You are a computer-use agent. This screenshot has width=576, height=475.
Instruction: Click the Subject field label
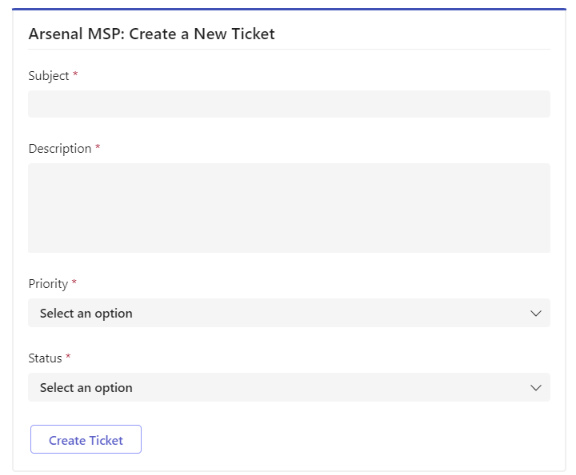coord(48,76)
